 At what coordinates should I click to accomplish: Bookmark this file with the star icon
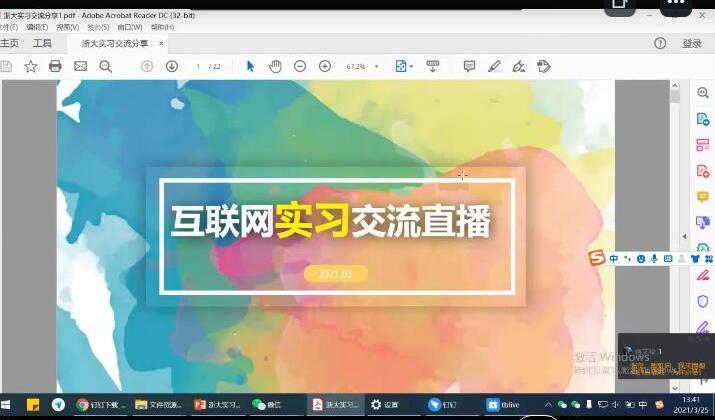point(30,66)
